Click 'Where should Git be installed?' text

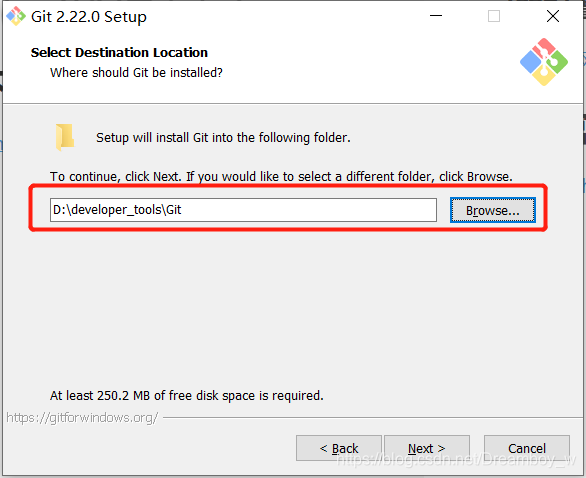[x=136, y=73]
